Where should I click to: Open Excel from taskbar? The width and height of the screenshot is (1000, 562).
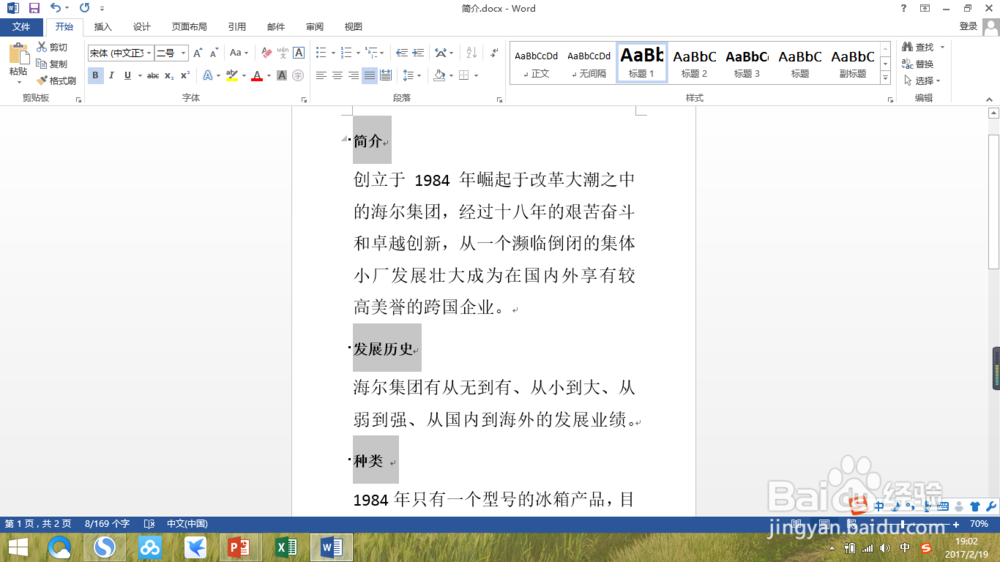coord(286,547)
